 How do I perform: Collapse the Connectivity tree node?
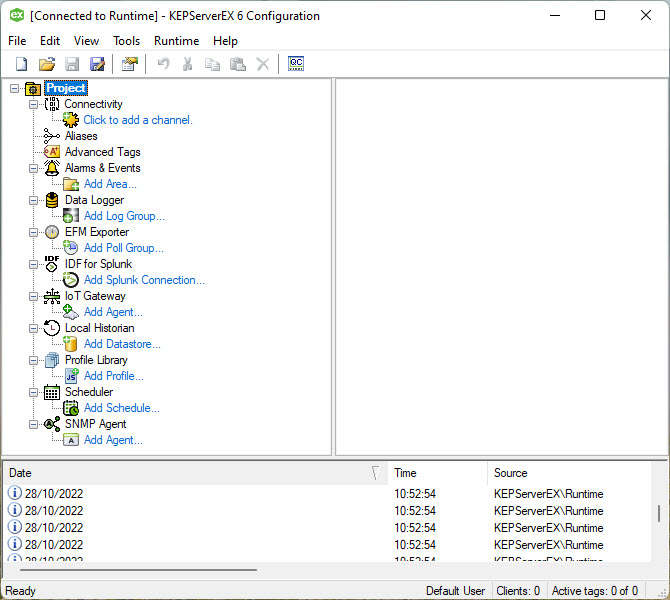[33, 104]
